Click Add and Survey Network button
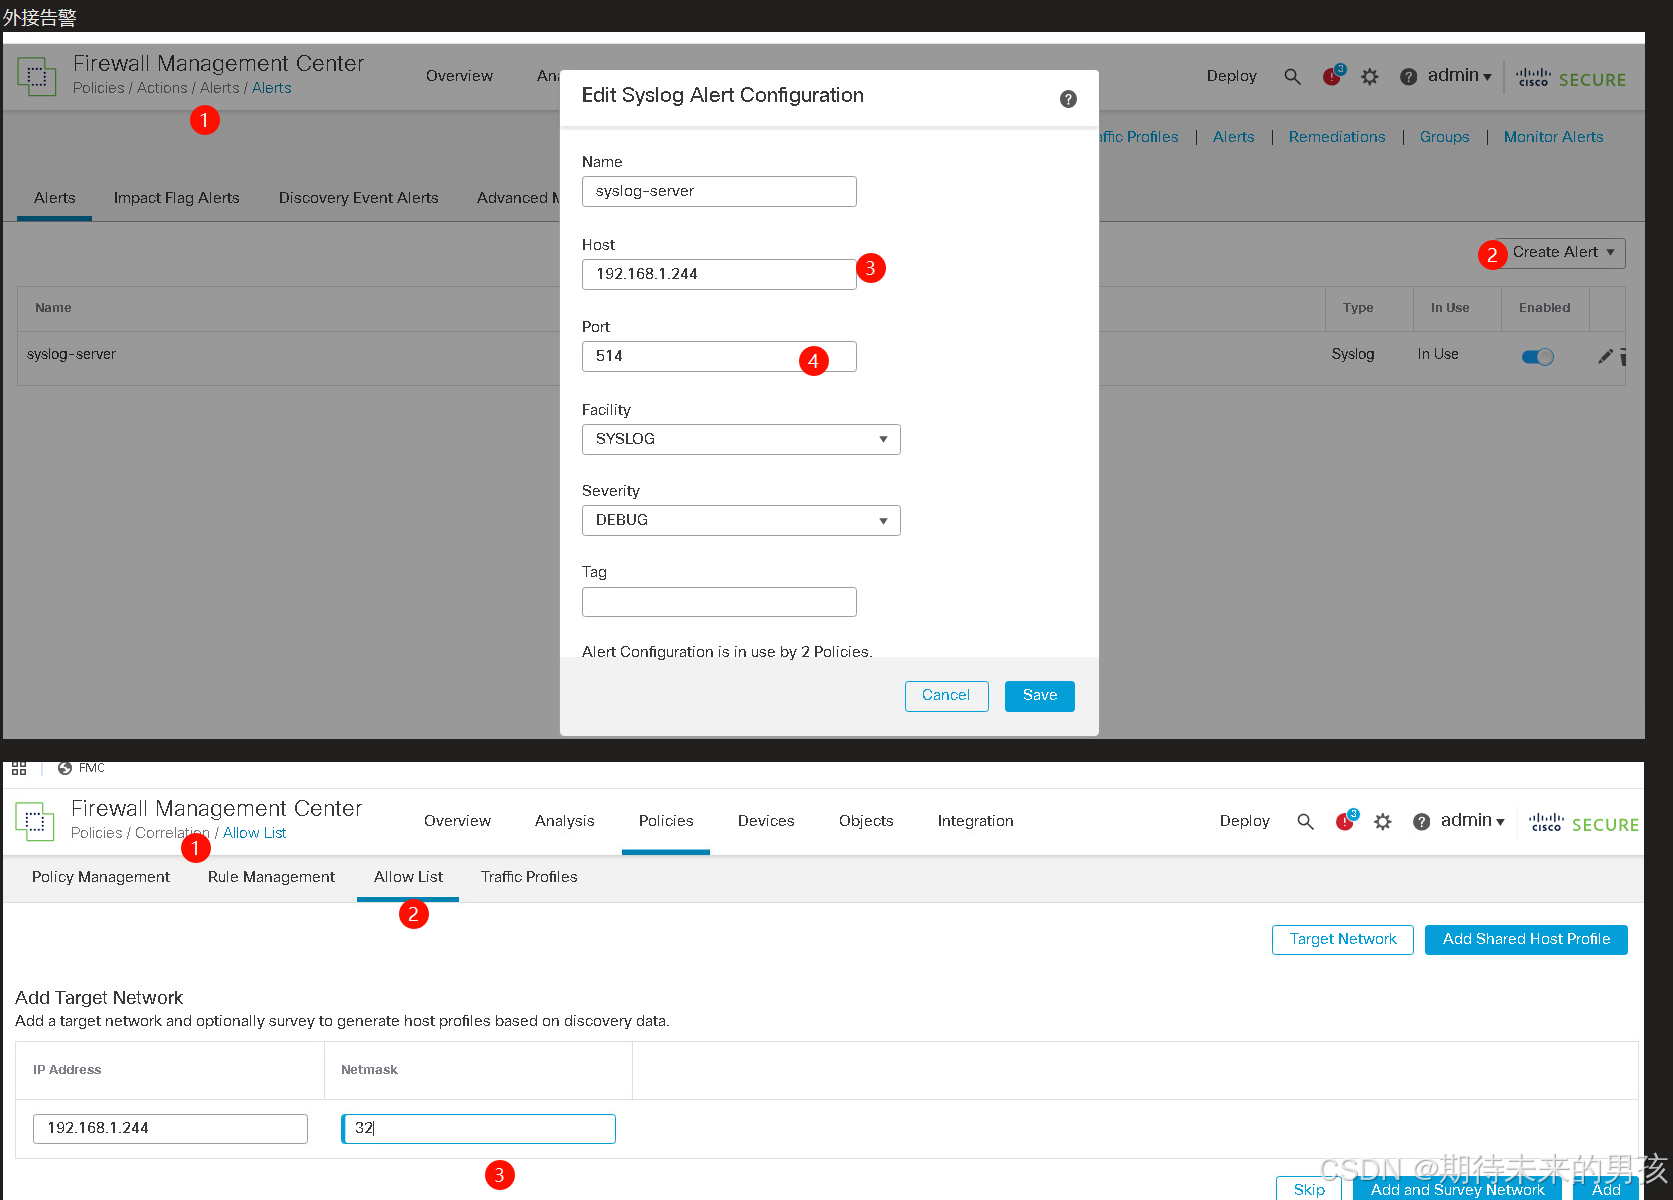 pyautogui.click(x=1457, y=1188)
